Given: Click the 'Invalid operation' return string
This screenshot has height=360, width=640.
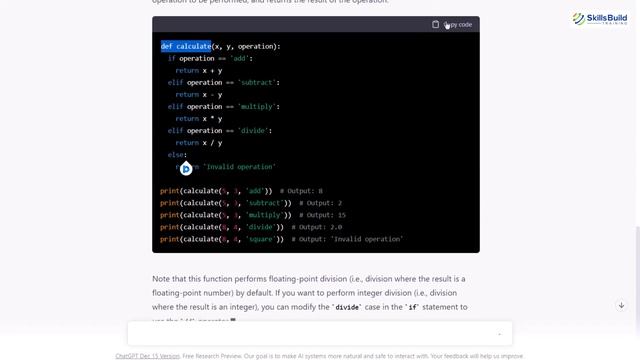Looking at the screenshot, I should (240, 167).
